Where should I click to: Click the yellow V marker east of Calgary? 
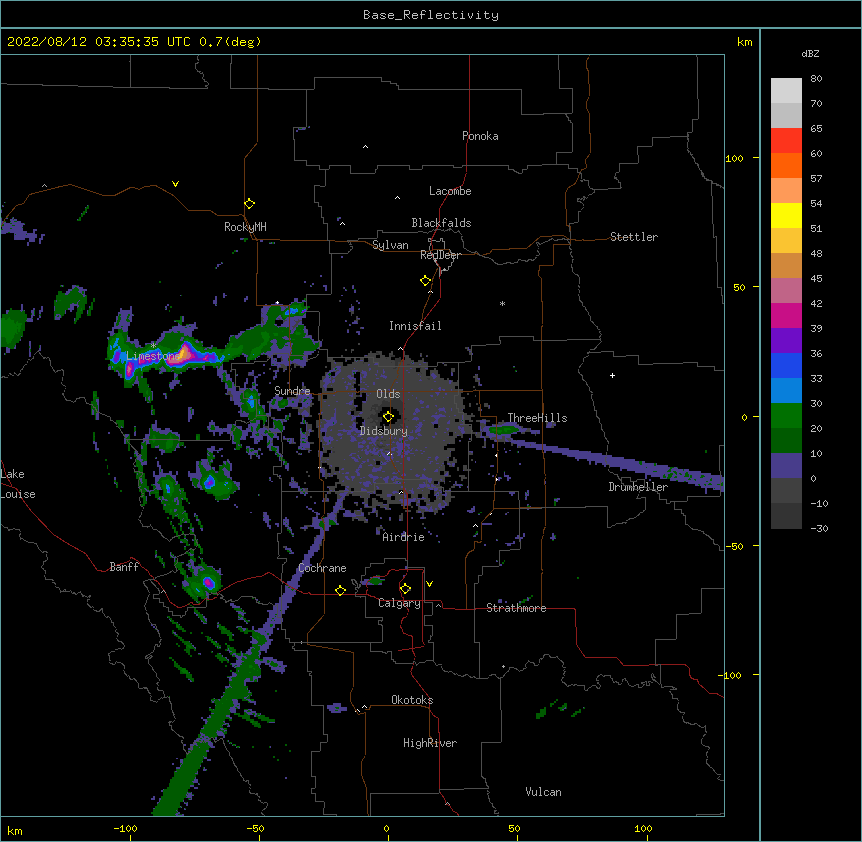tap(429, 584)
